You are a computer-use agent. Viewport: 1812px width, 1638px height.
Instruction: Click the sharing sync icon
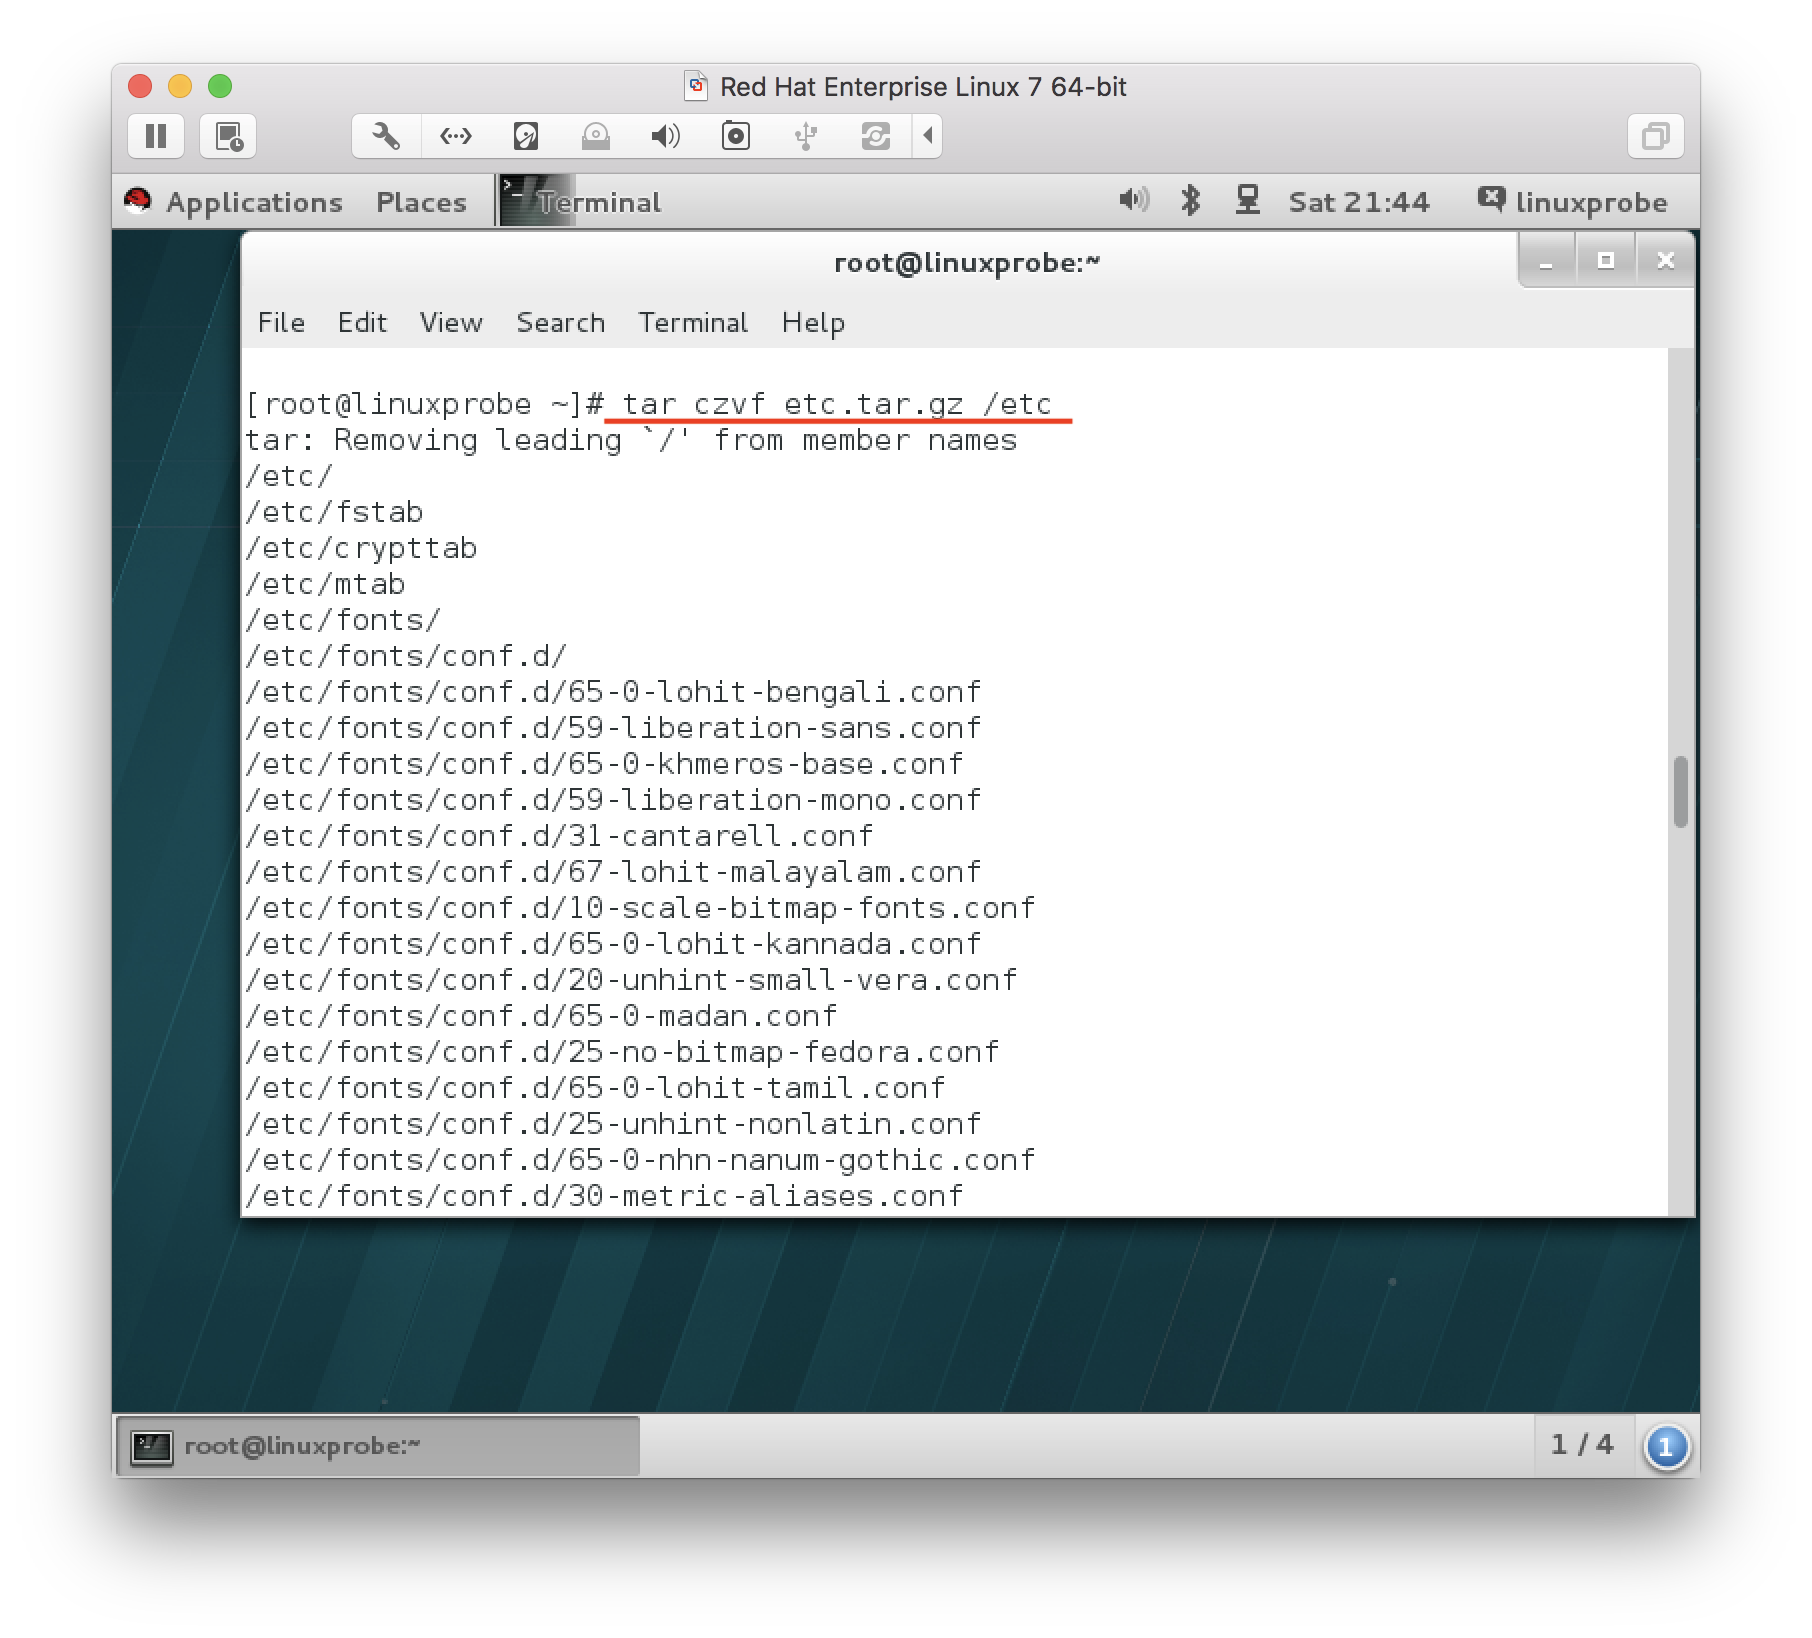tap(876, 136)
